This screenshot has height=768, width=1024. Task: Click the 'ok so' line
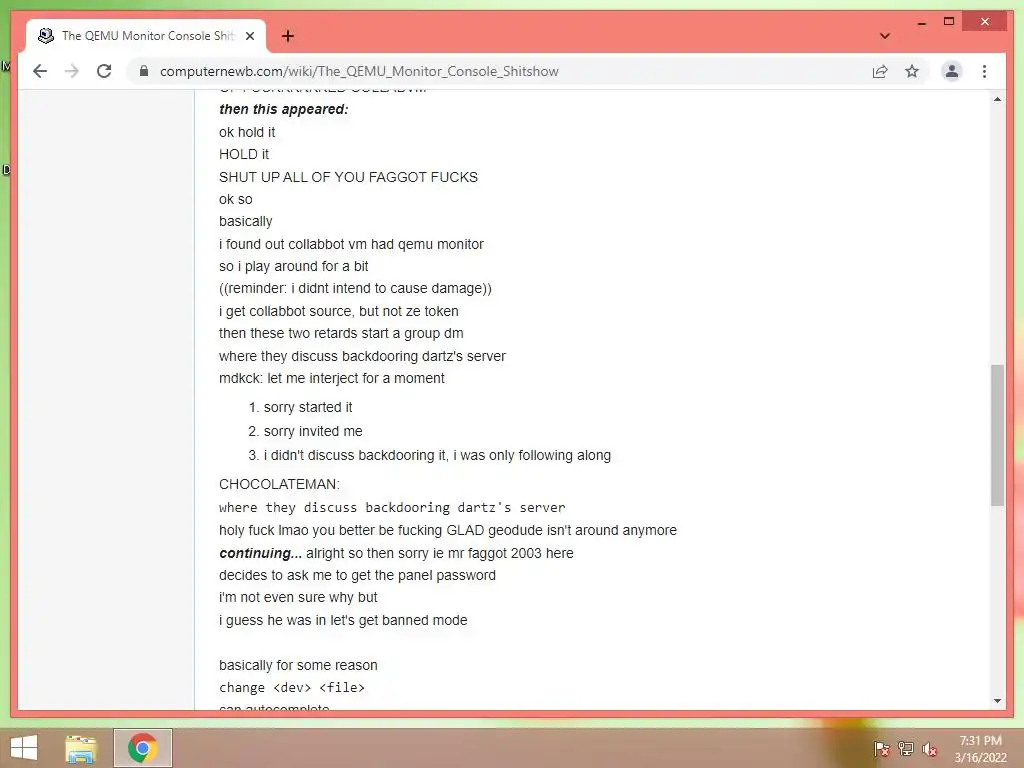point(236,199)
